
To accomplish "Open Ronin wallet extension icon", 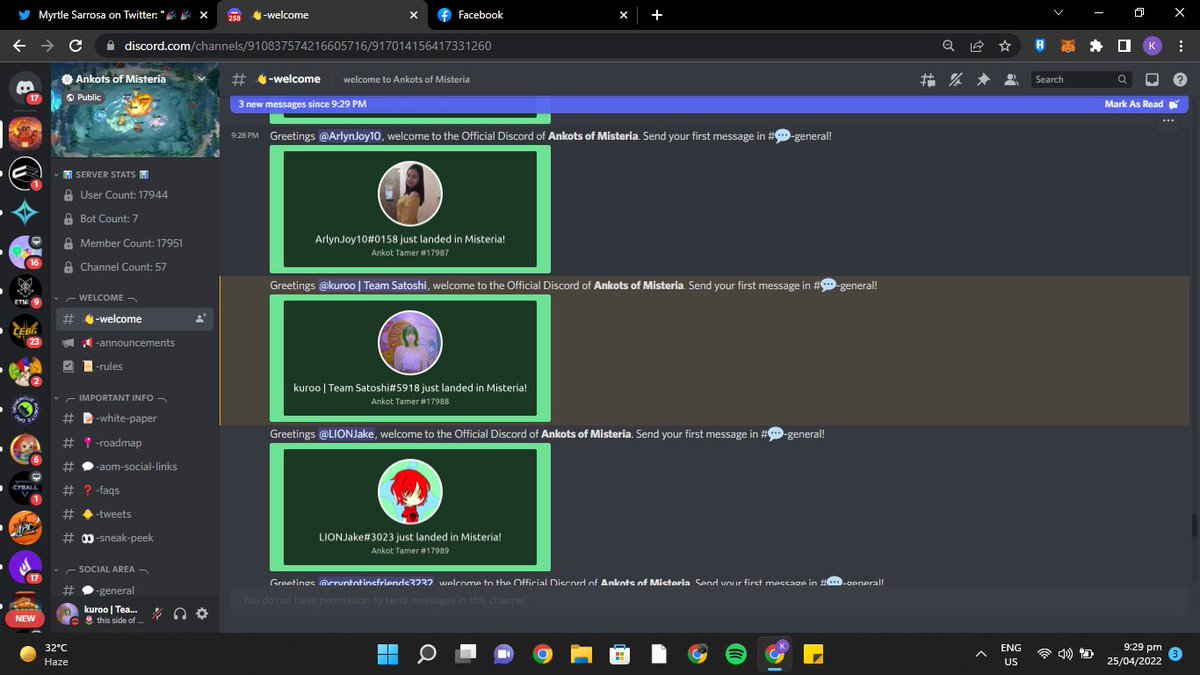I will [1041, 45].
